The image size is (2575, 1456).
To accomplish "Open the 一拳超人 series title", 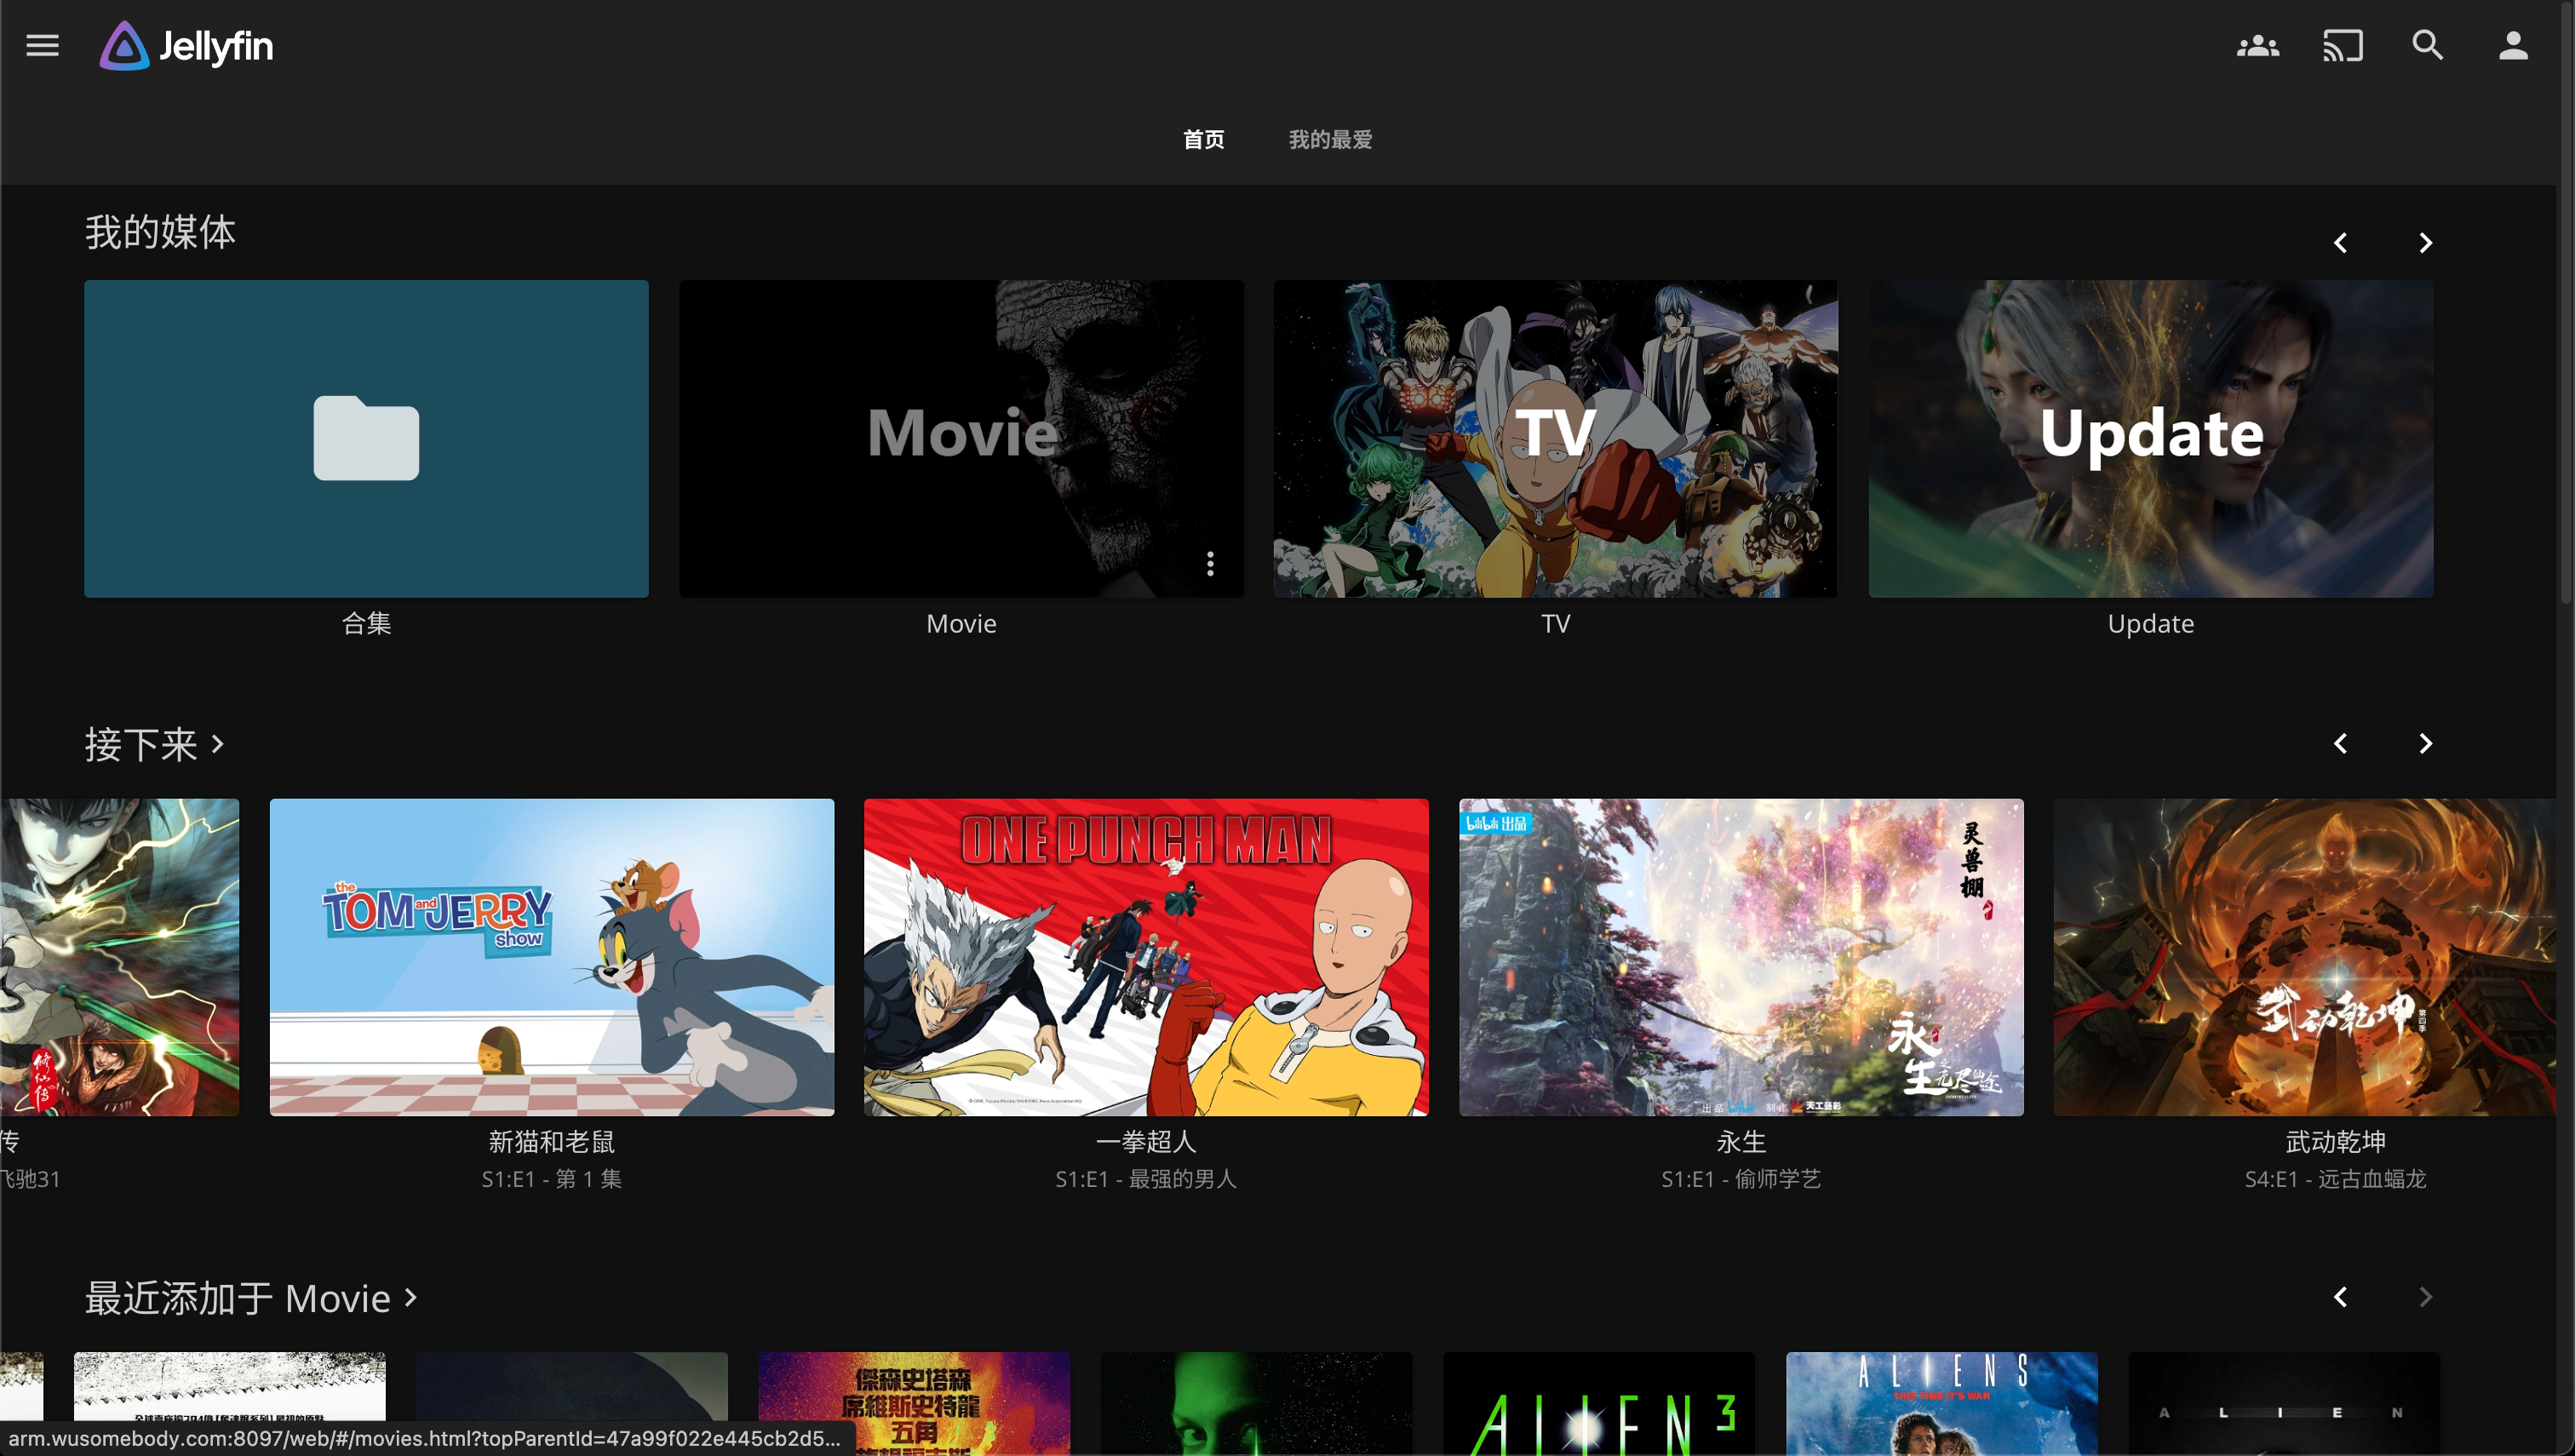I will pyautogui.click(x=1146, y=1142).
